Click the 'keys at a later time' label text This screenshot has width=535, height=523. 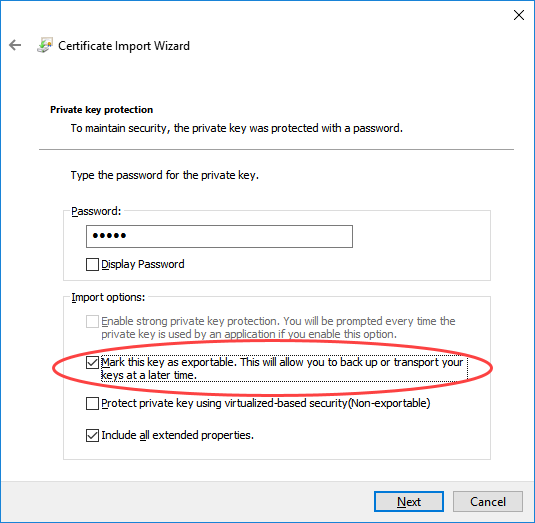click(x=149, y=375)
